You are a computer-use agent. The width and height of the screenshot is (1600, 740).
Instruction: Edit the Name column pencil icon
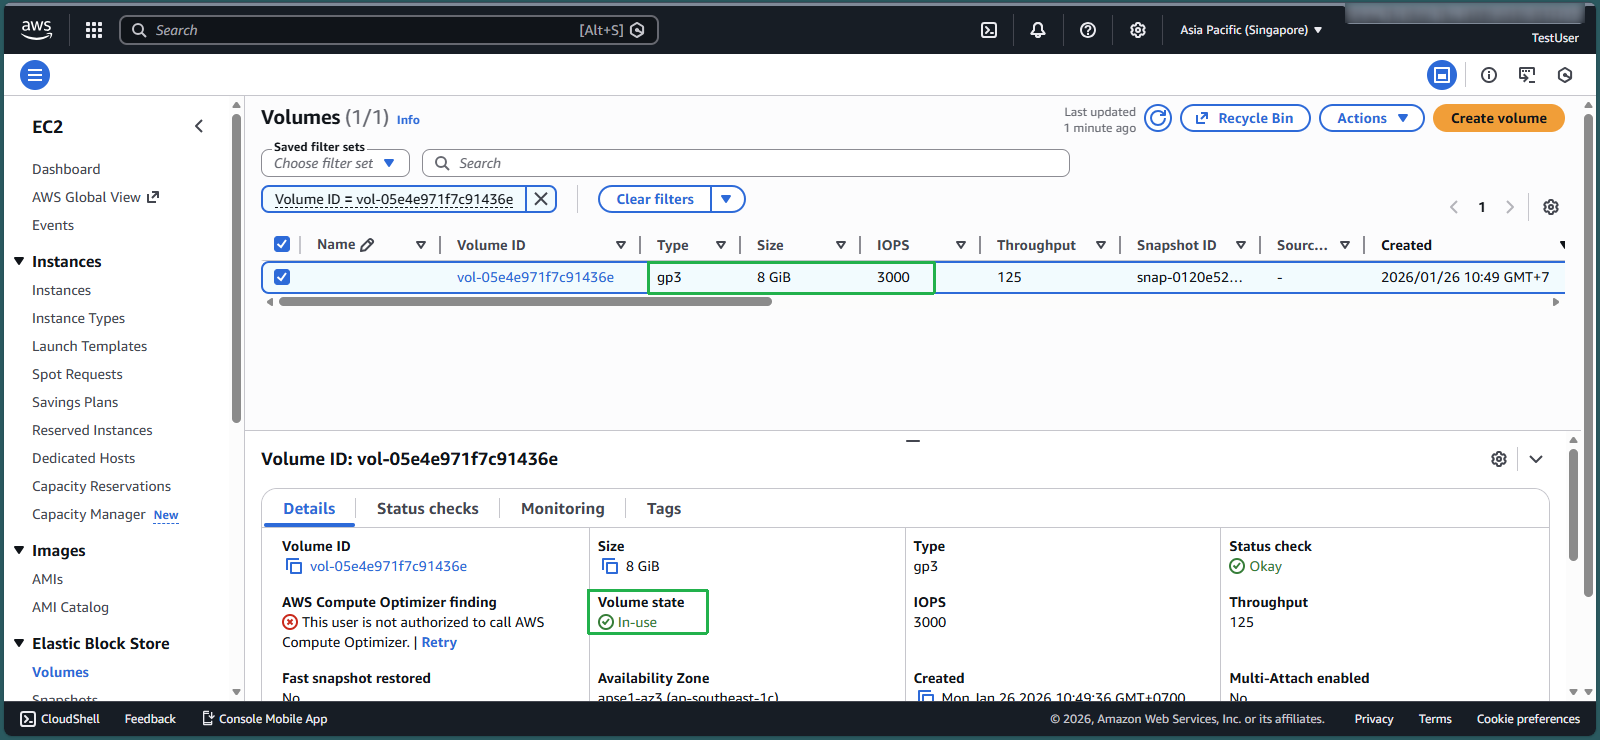[x=367, y=245]
